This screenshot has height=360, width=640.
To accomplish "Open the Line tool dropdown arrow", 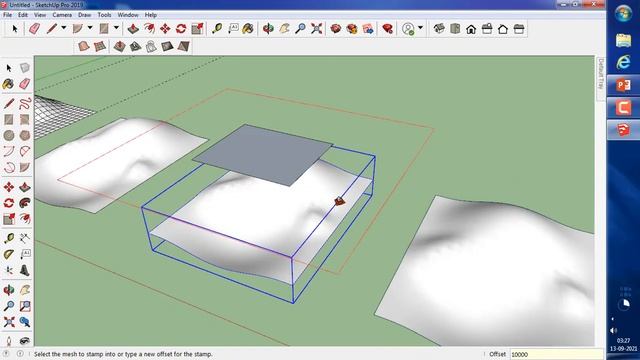I will tap(64, 28).
